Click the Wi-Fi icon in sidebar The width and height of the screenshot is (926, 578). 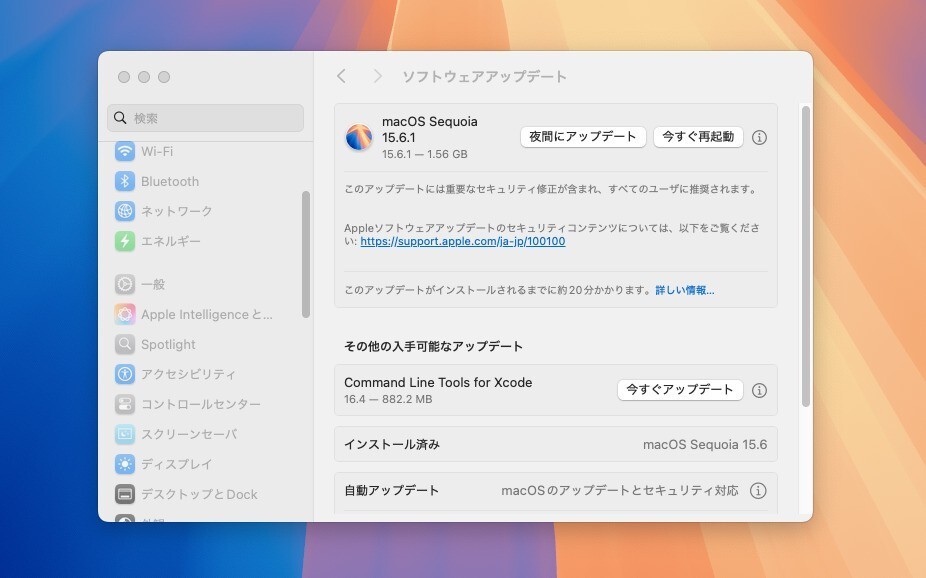(x=125, y=151)
